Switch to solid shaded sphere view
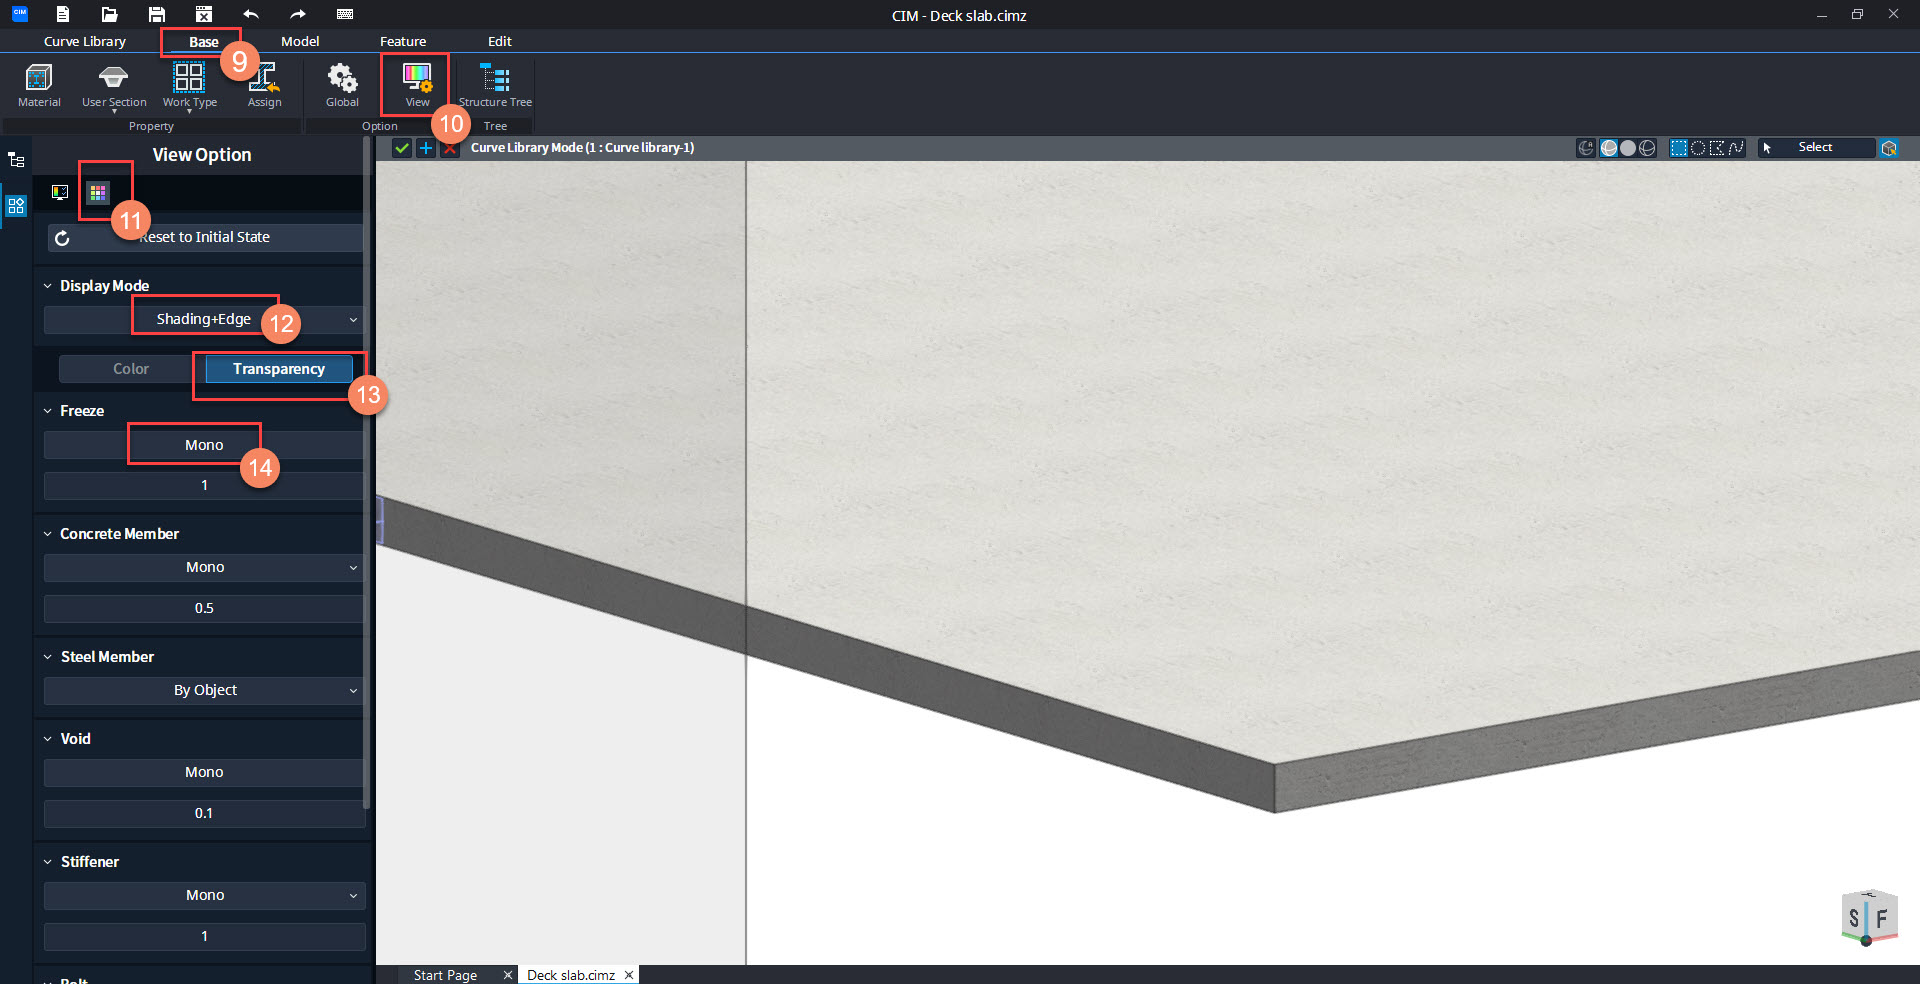 tap(1628, 148)
